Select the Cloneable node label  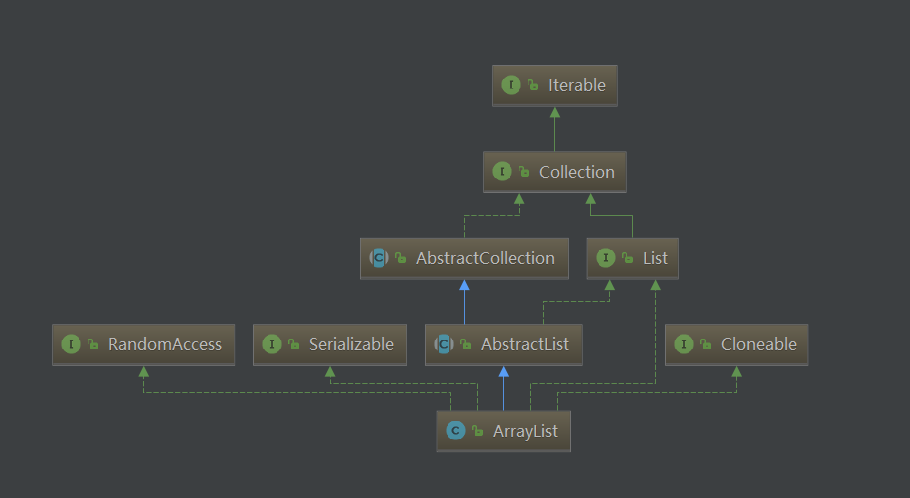tap(759, 344)
